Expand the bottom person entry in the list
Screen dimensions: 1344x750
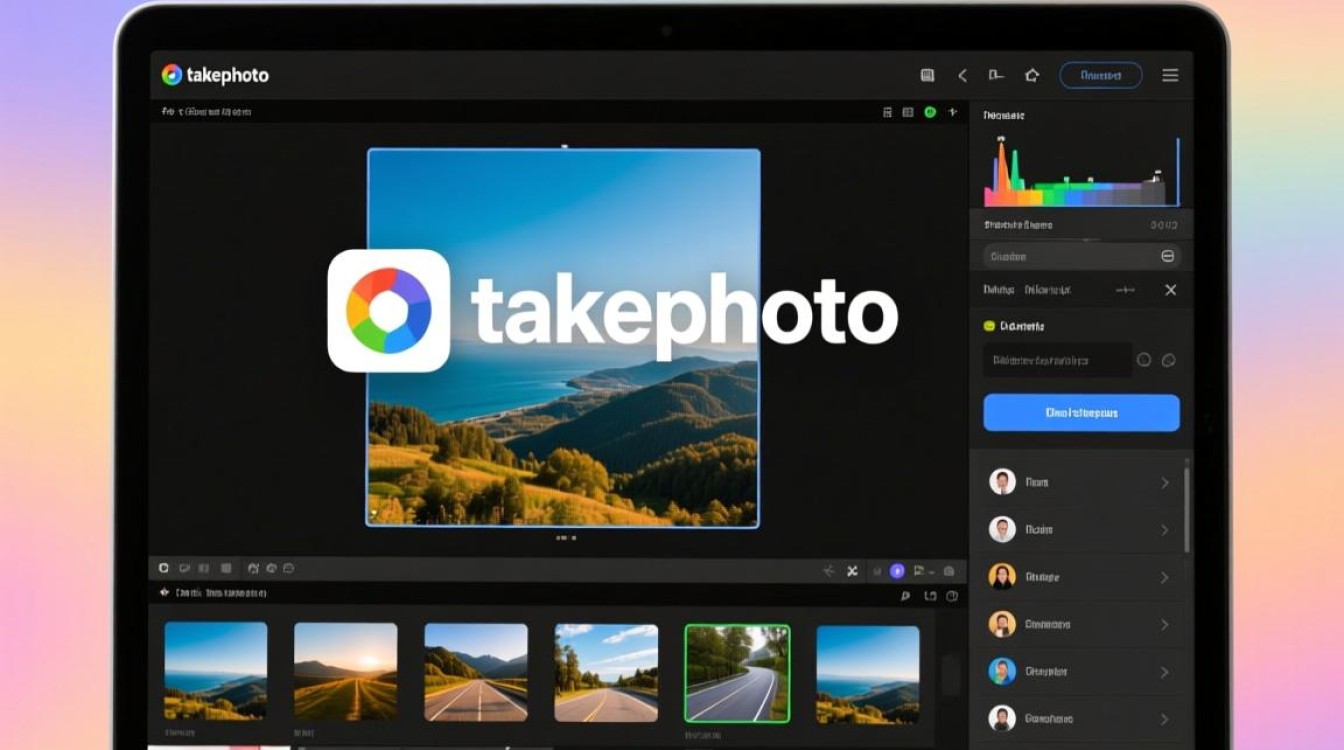(x=1164, y=718)
